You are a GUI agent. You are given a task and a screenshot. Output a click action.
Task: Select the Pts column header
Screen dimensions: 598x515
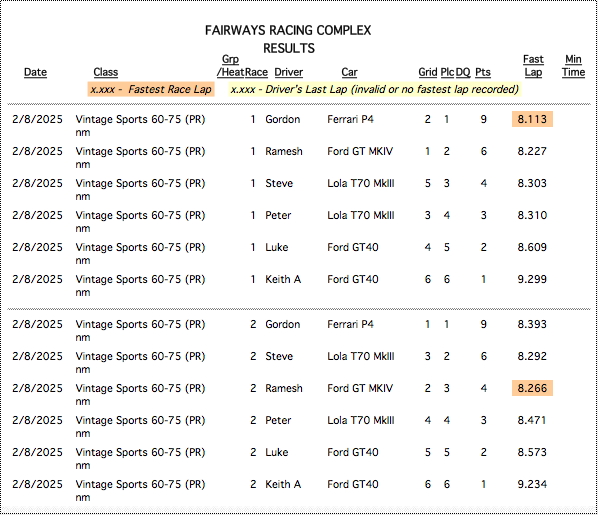483,72
